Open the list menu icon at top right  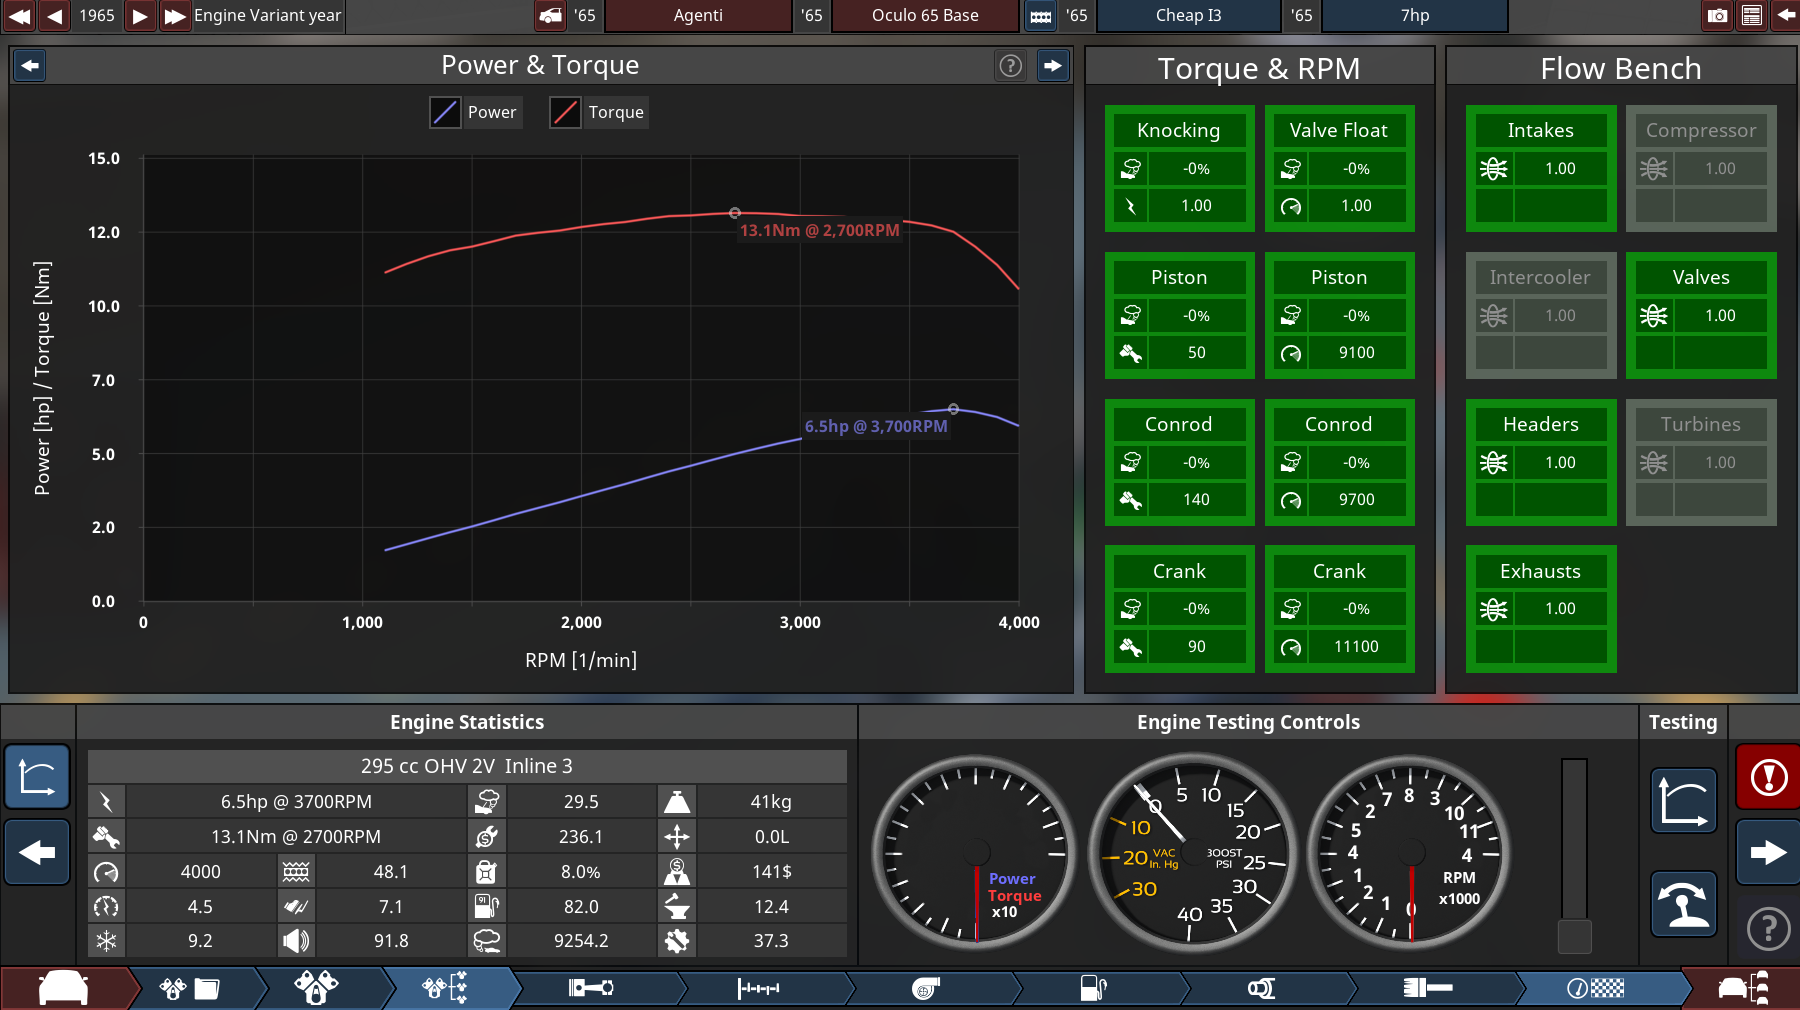coord(1752,15)
